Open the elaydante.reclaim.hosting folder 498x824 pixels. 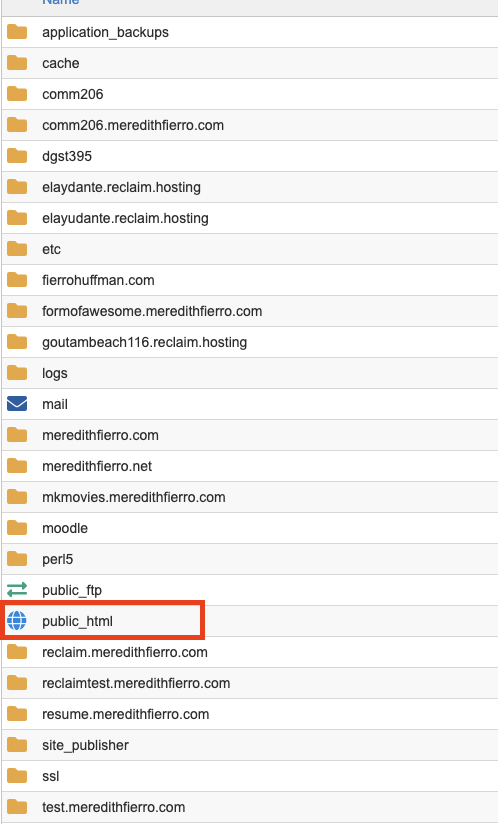[x=121, y=187]
